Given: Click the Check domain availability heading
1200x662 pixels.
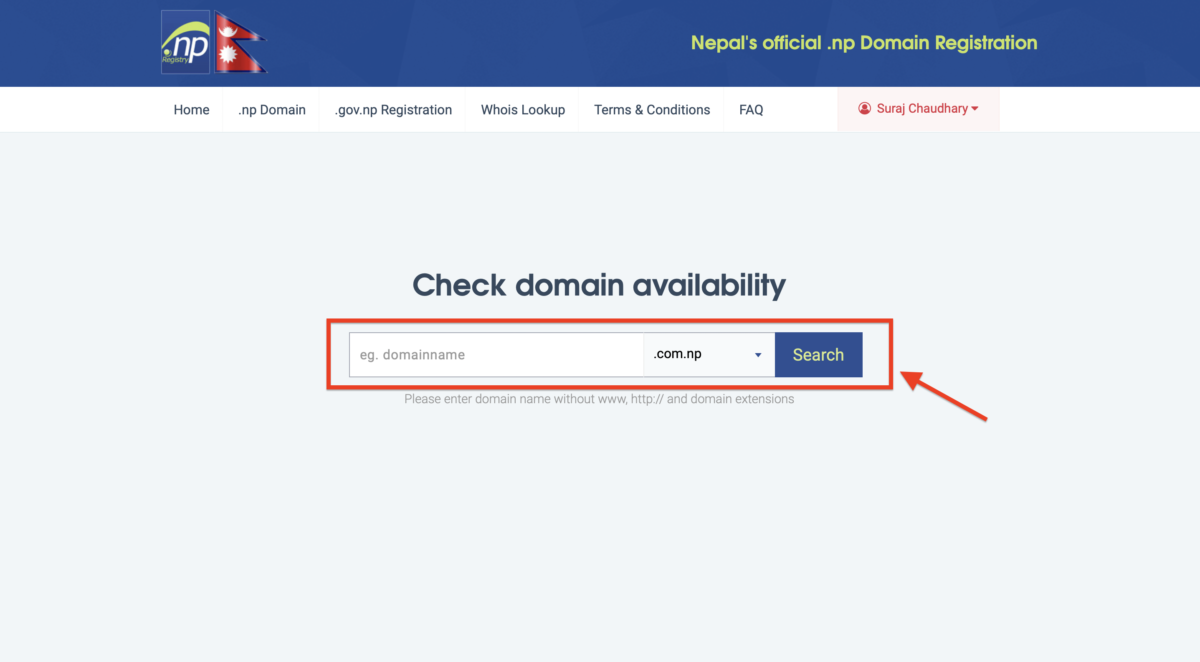Looking at the screenshot, I should click(598, 285).
